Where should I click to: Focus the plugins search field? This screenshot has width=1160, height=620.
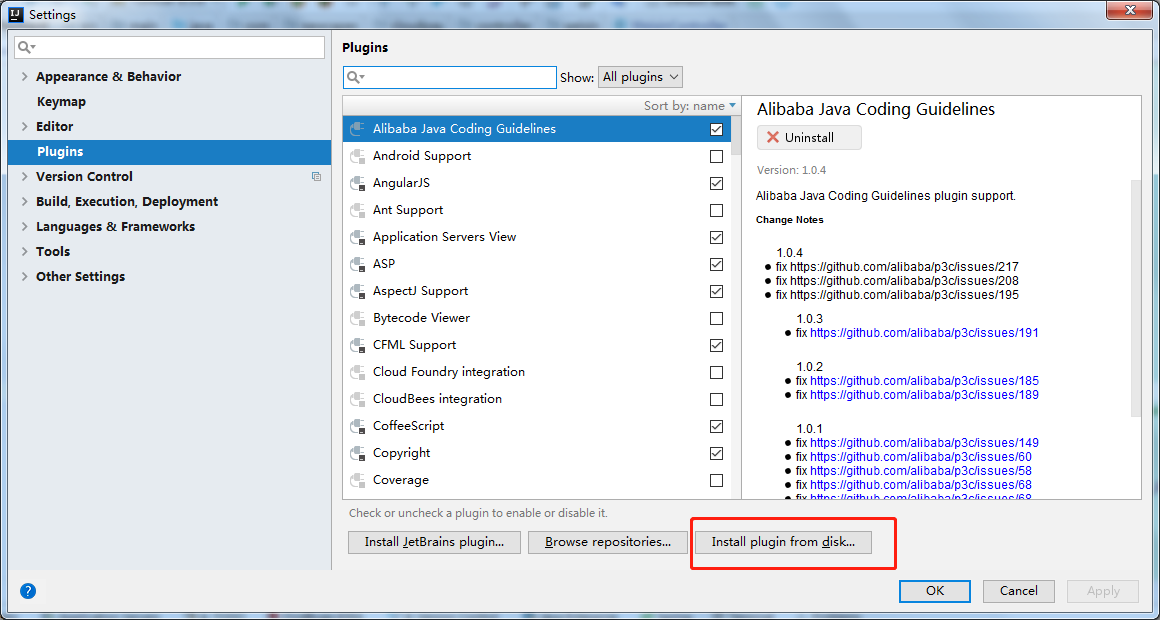[x=450, y=78]
